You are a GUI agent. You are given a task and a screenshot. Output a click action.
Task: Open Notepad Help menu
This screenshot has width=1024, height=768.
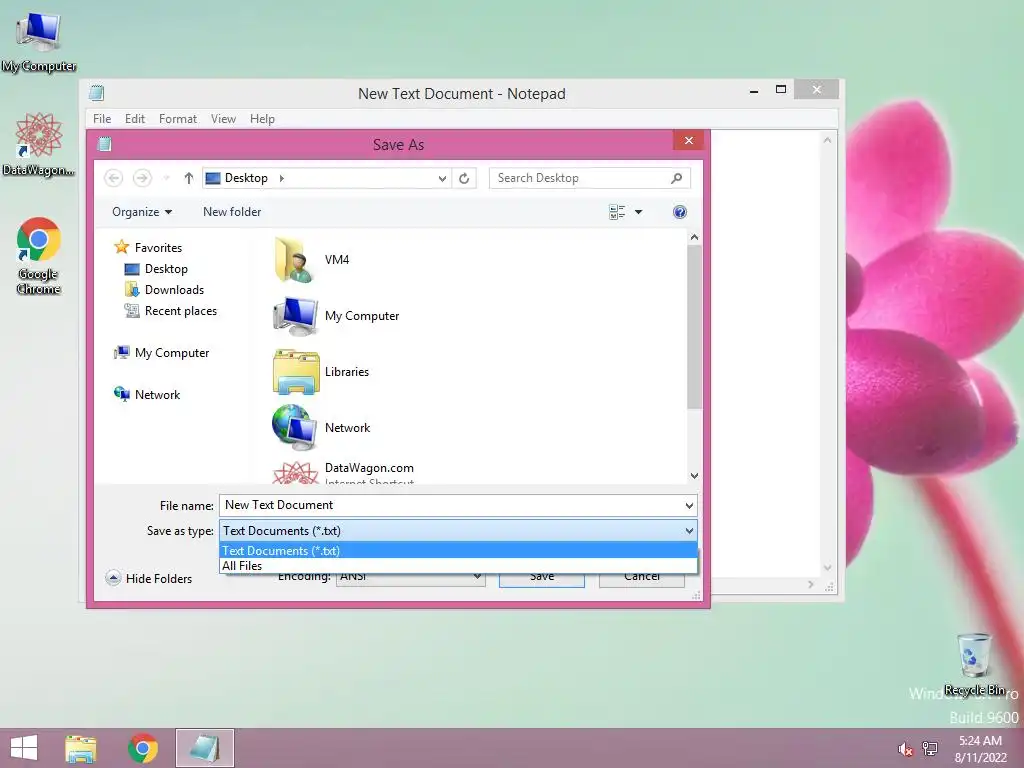pyautogui.click(x=262, y=119)
